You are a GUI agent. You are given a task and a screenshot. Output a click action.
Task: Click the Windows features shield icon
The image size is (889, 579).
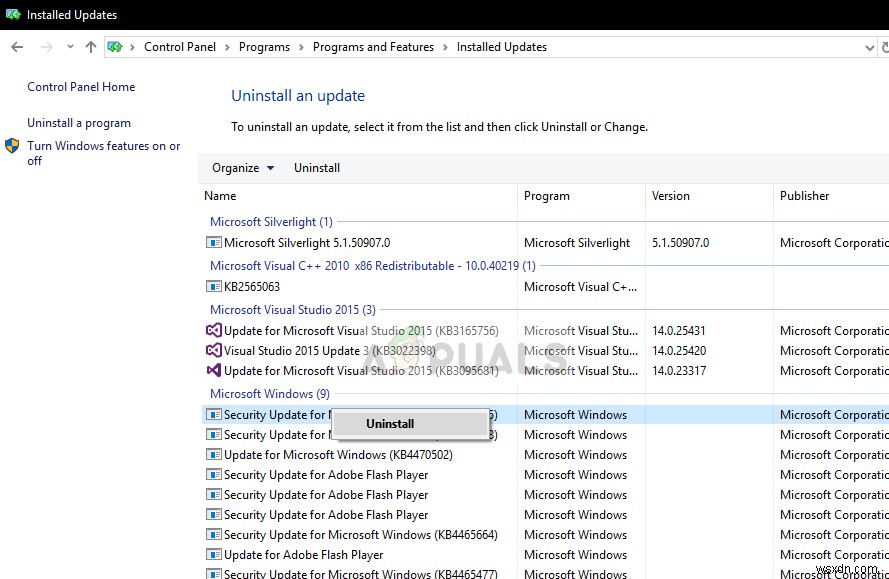pyautogui.click(x=12, y=146)
